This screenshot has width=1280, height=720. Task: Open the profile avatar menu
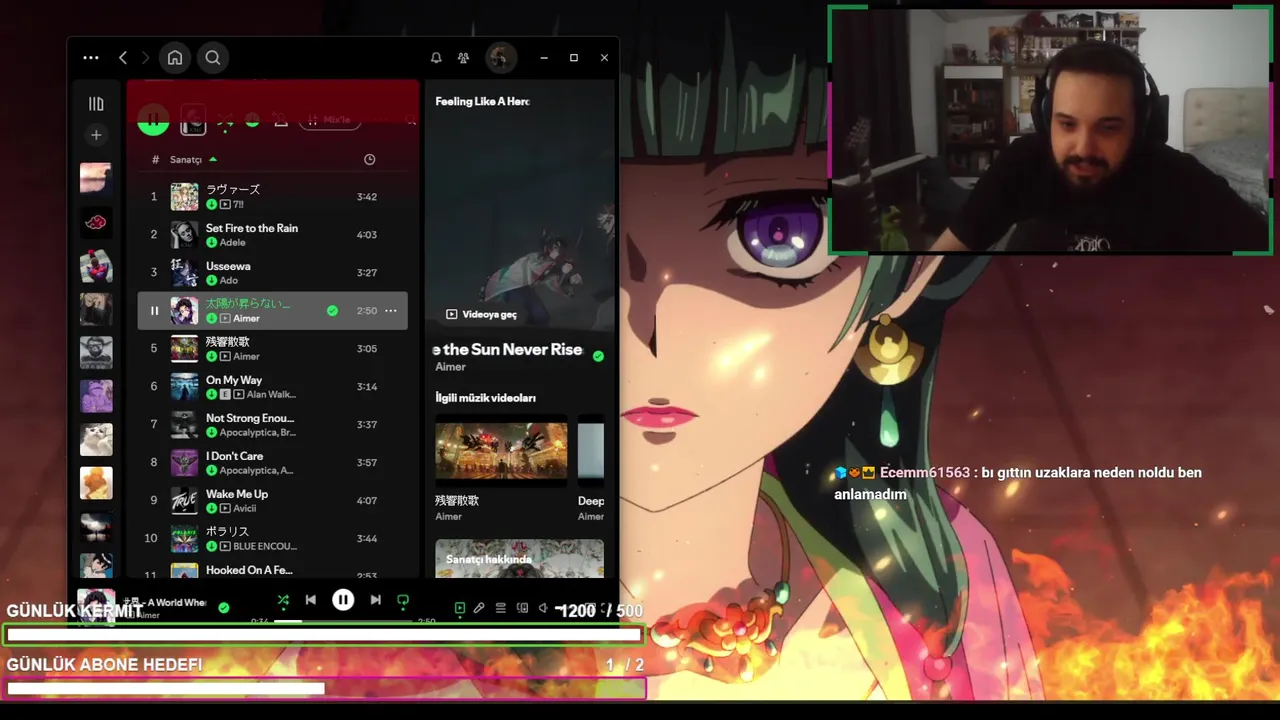coord(501,58)
